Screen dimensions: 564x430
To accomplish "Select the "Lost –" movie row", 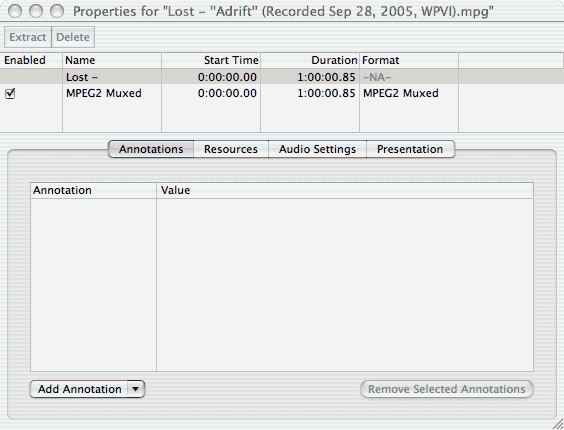I will pos(282,77).
